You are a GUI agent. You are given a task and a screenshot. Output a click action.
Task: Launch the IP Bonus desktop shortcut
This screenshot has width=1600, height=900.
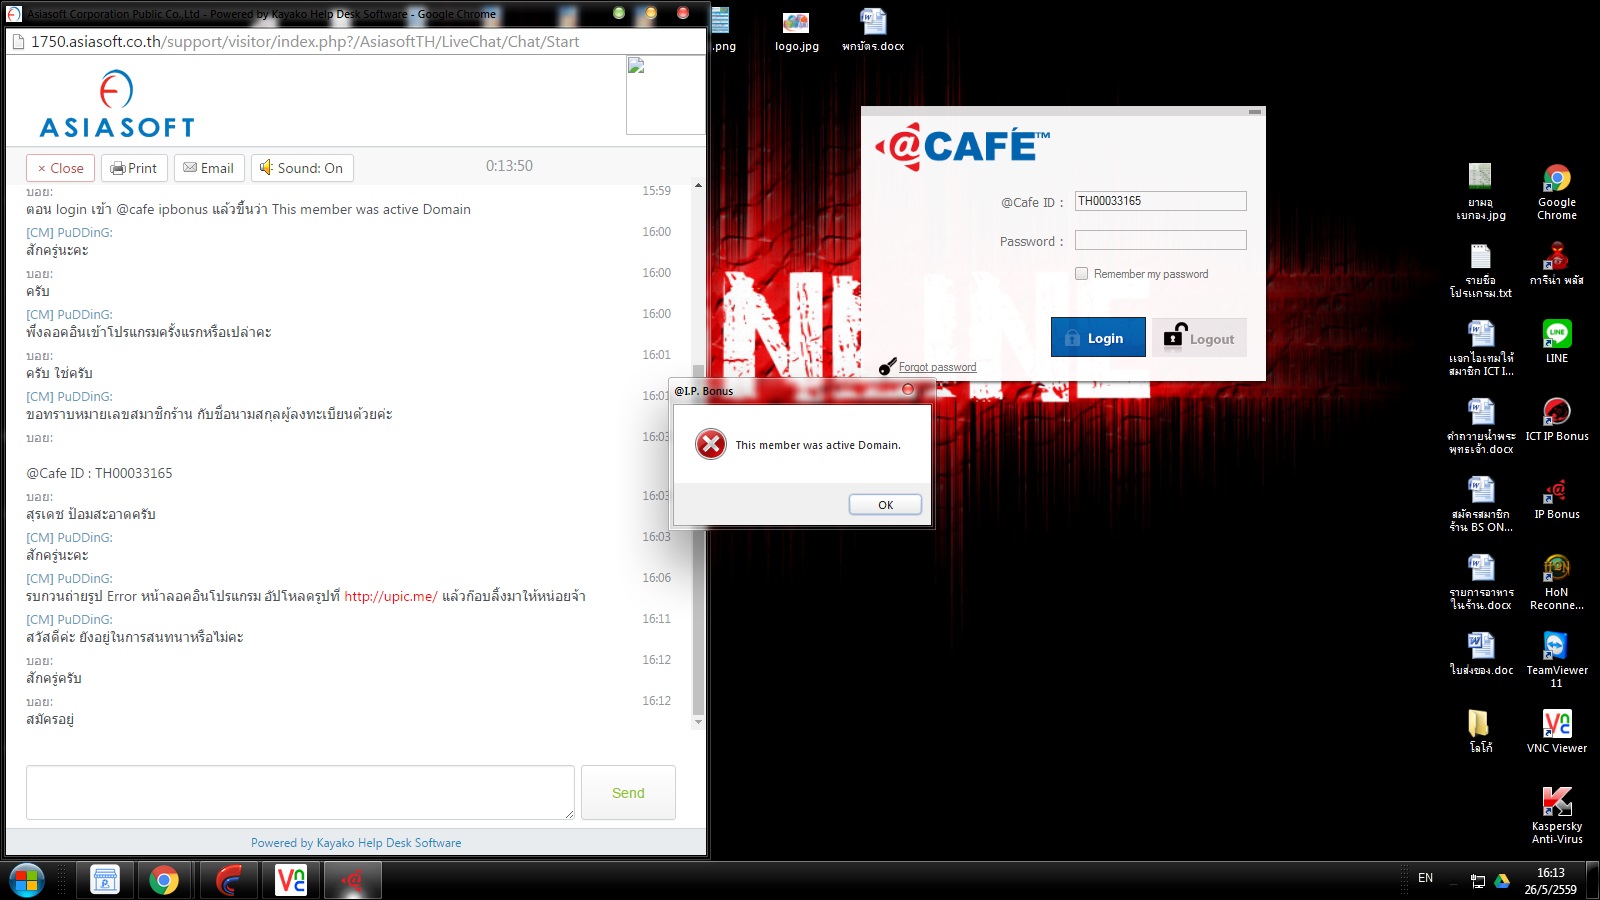point(1557,497)
